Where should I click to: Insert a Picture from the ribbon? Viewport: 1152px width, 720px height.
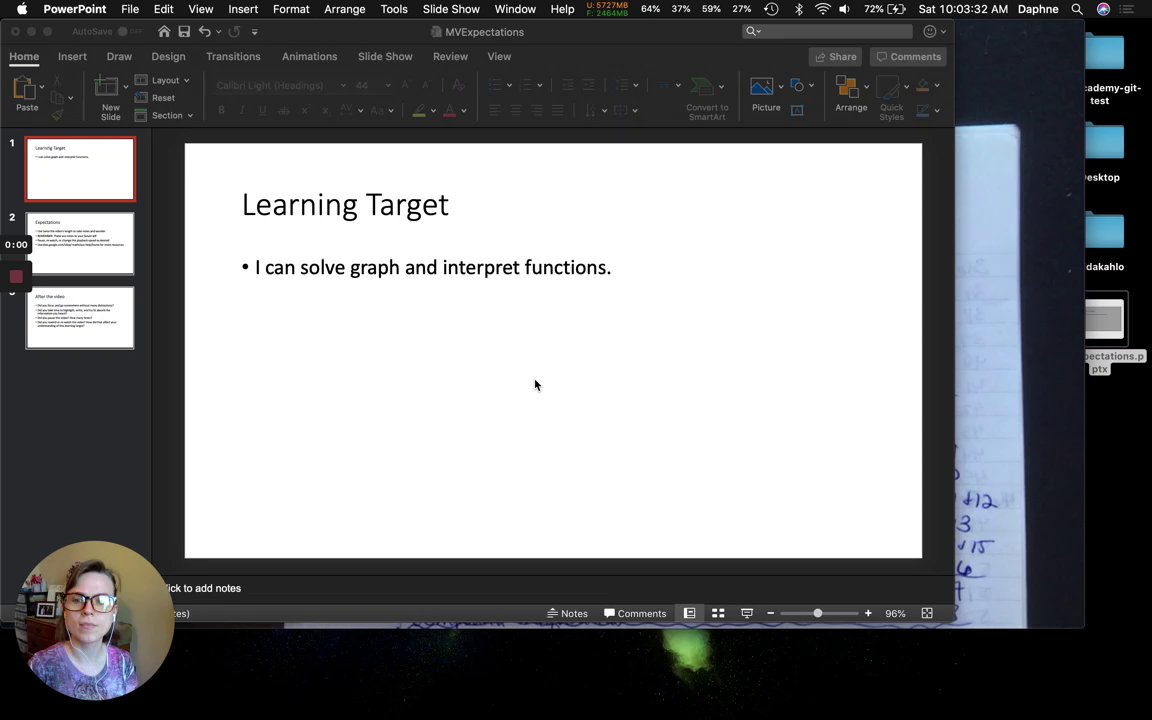pos(761,87)
